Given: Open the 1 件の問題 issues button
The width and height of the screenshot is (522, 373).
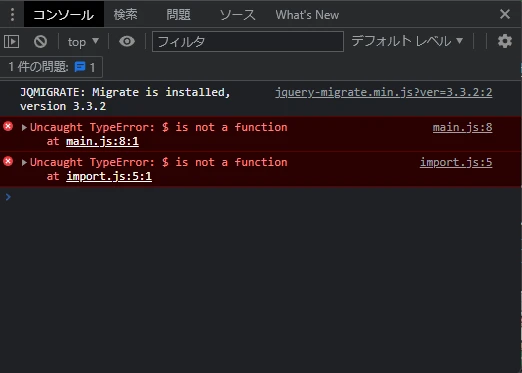Looking at the screenshot, I should (51, 67).
